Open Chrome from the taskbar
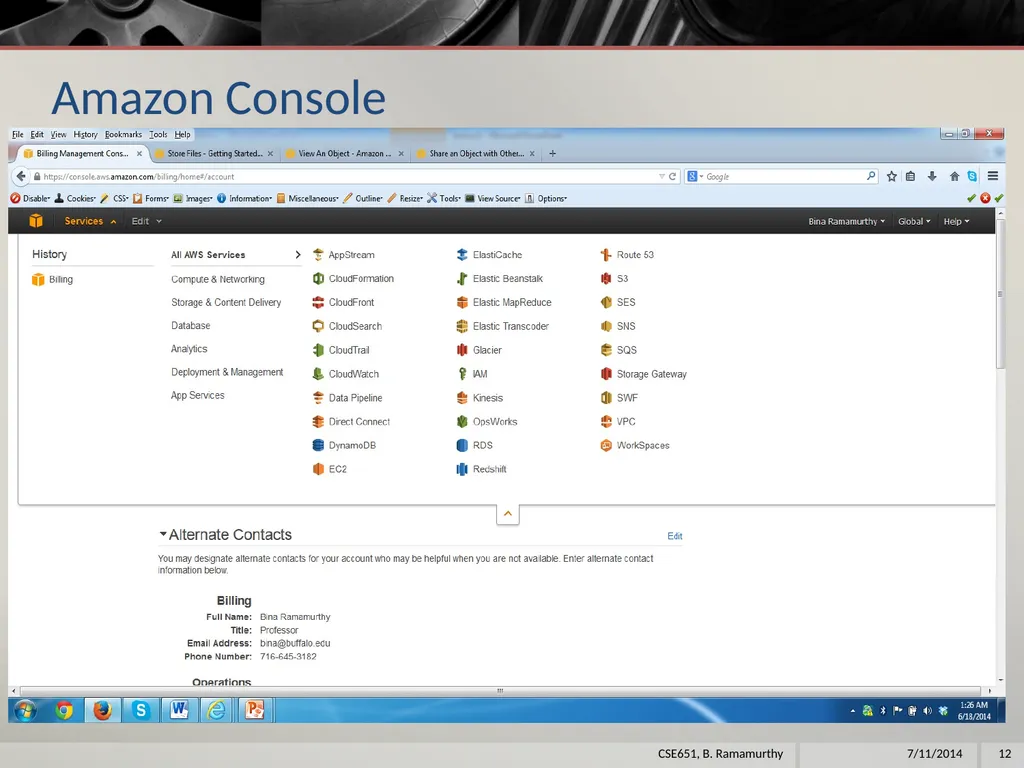This screenshot has height=768, width=1024. pyautogui.click(x=63, y=710)
